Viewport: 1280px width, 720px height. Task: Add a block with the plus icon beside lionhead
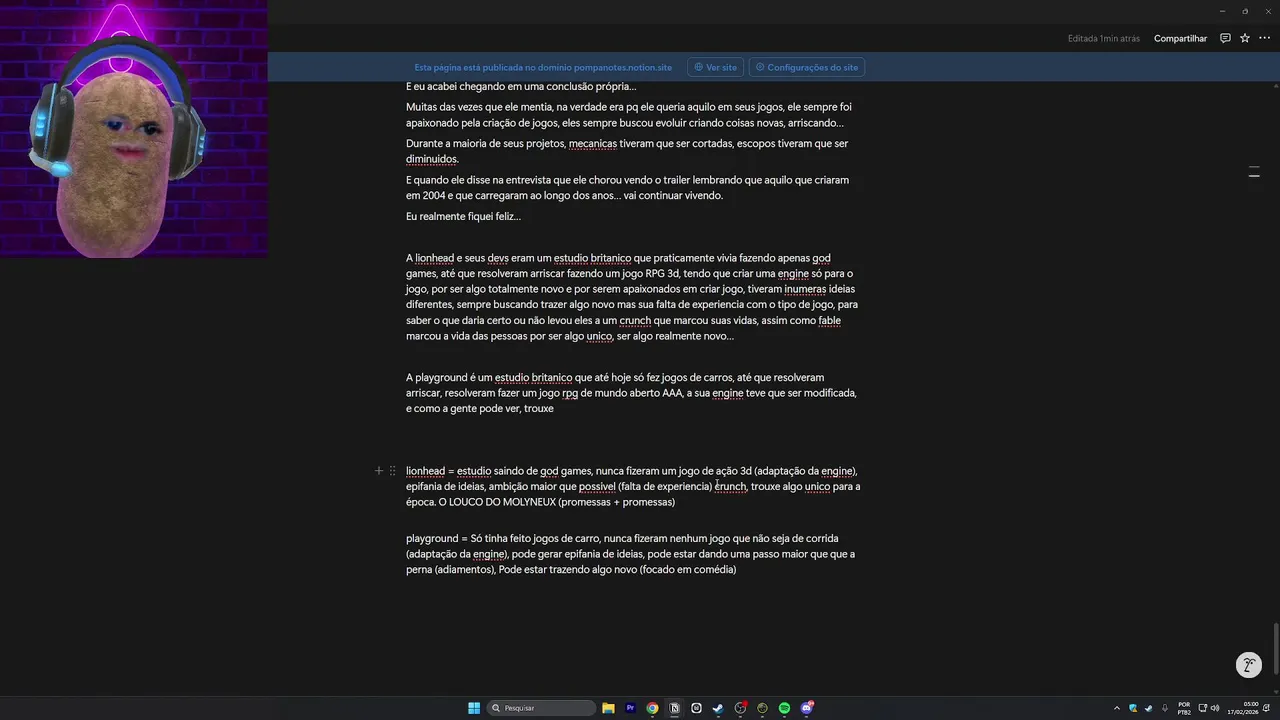pyautogui.click(x=379, y=470)
